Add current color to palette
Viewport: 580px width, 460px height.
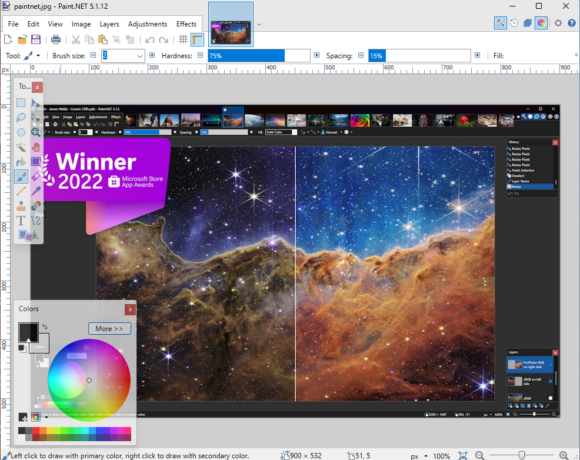point(23,417)
